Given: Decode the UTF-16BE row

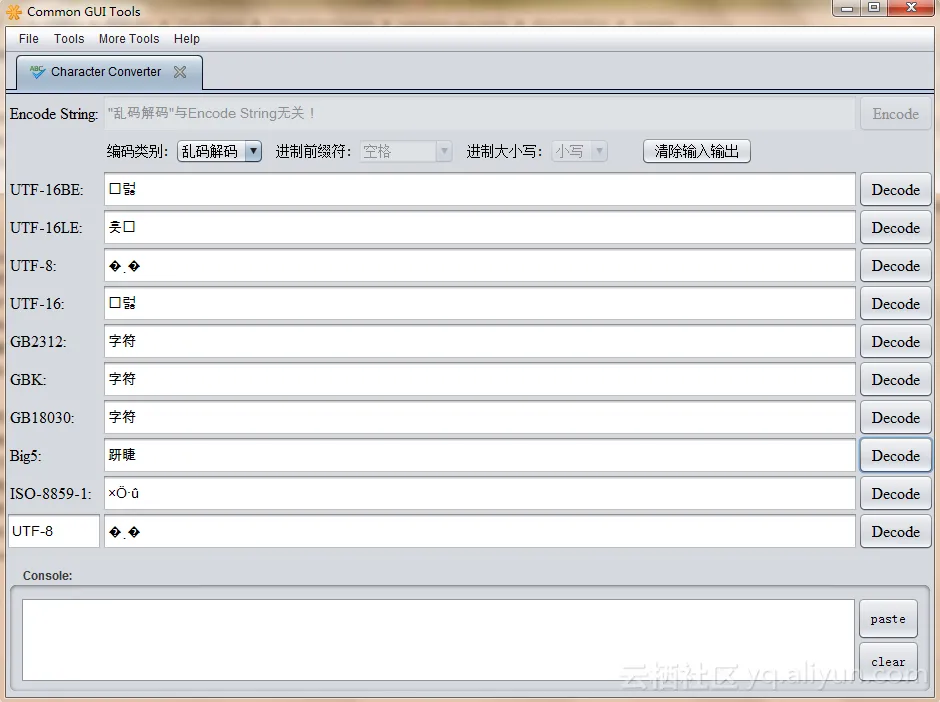Looking at the screenshot, I should (x=895, y=190).
